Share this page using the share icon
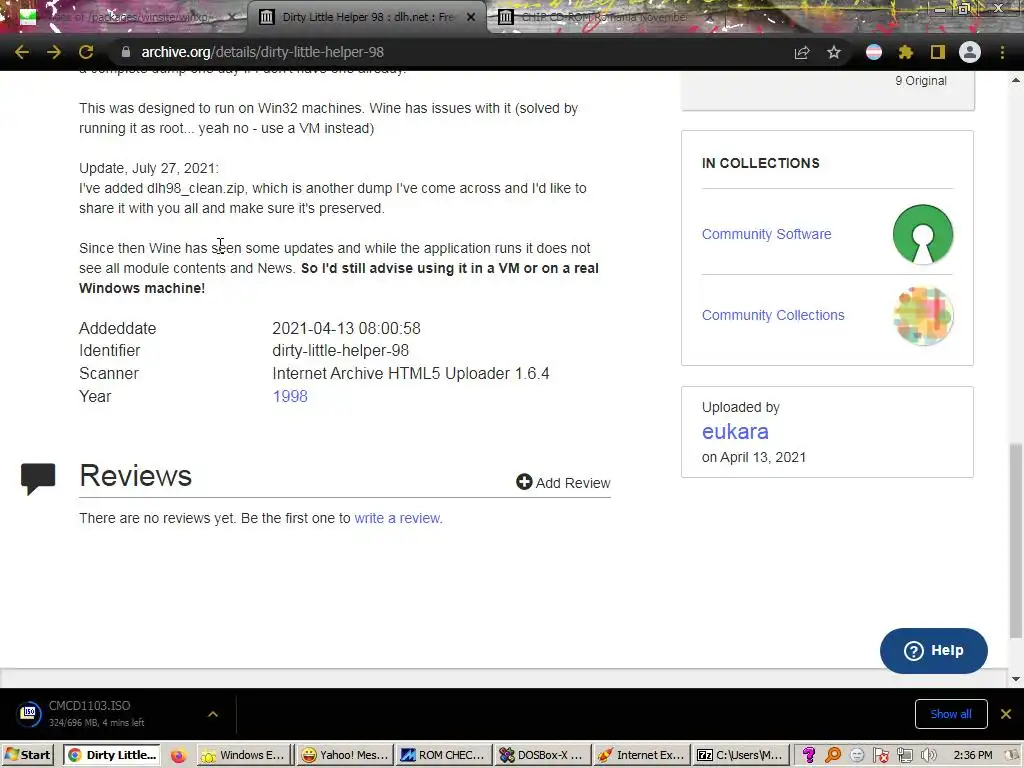This screenshot has width=1024, height=768. (x=802, y=52)
